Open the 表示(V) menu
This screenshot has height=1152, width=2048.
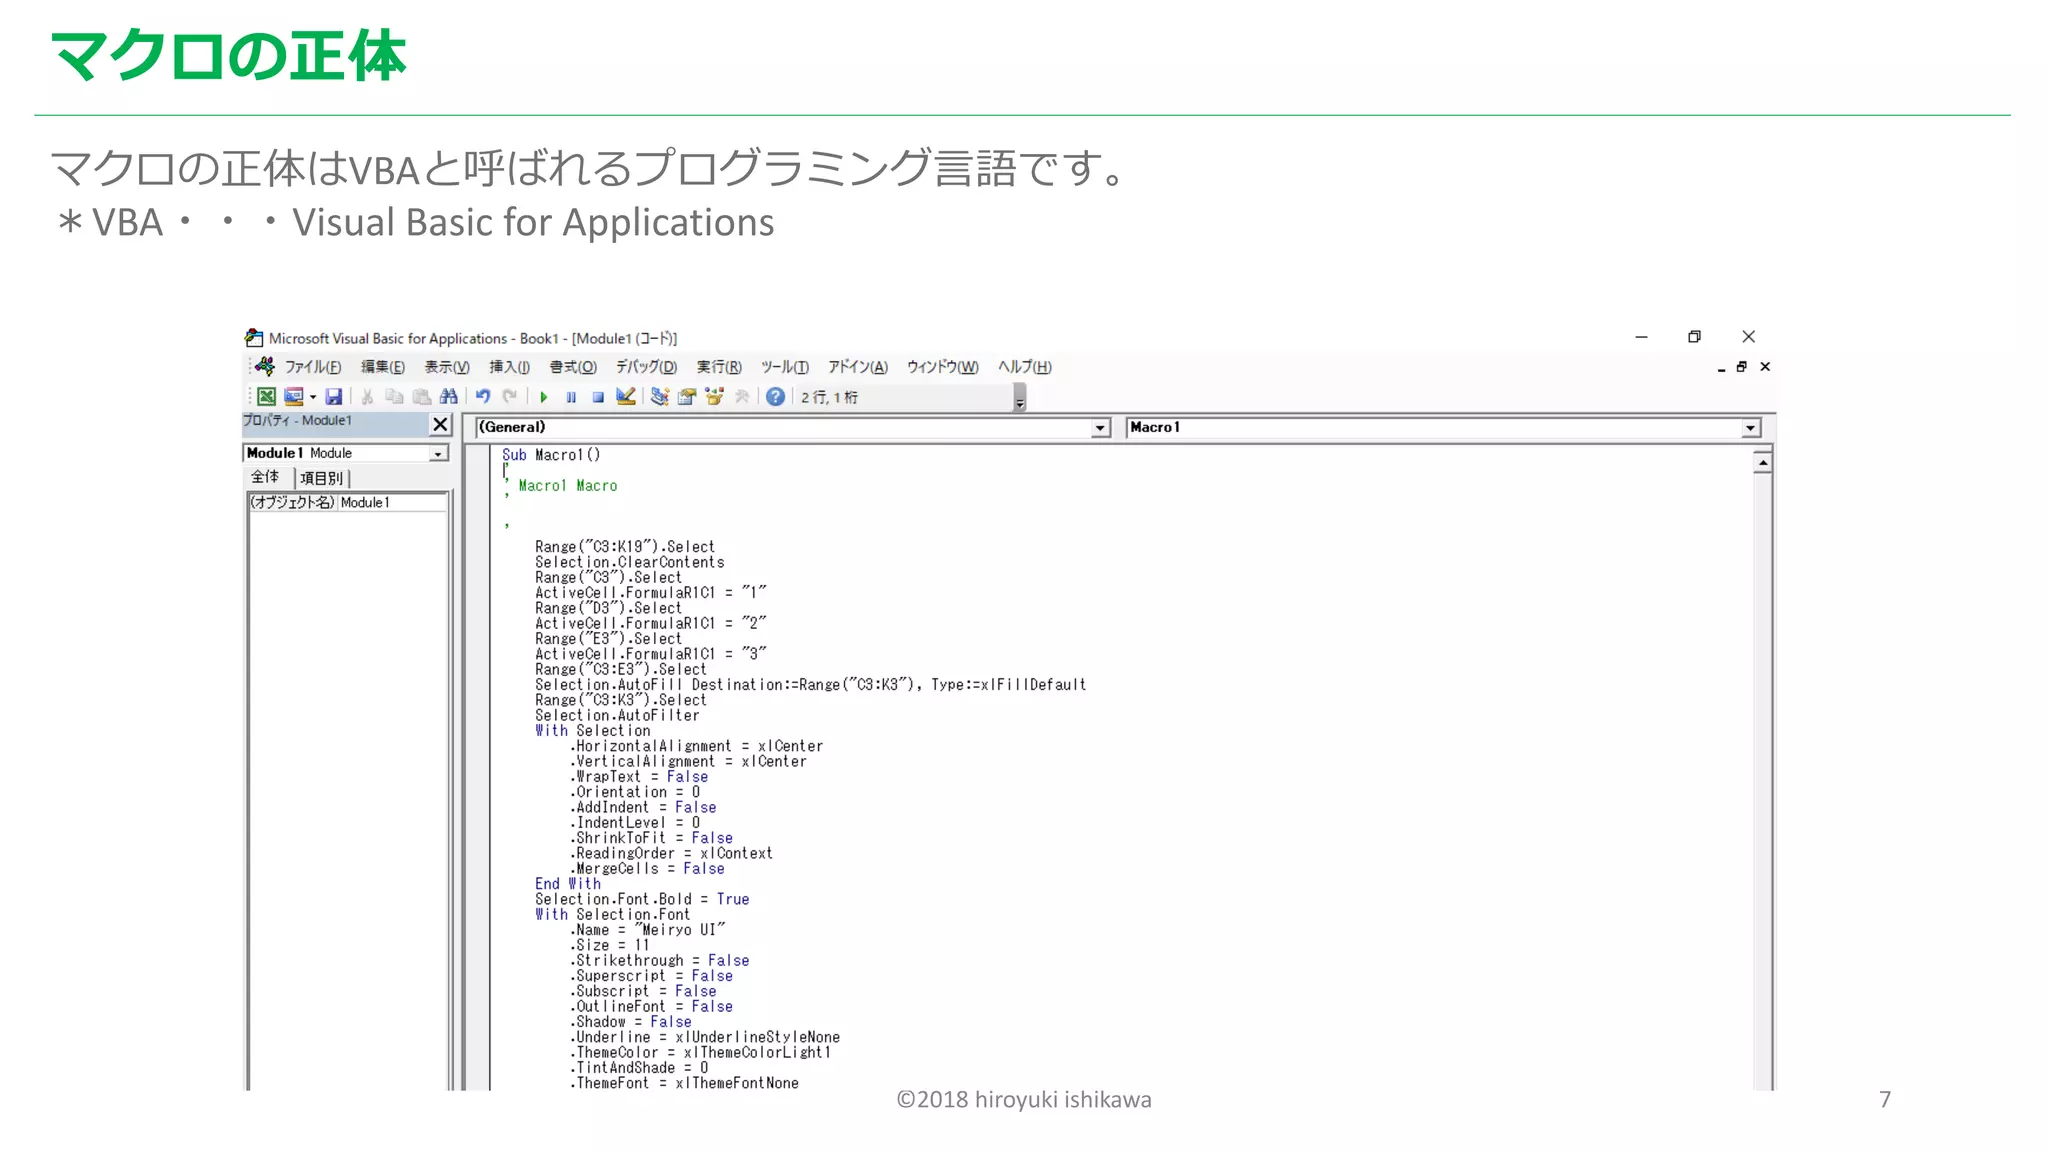click(x=447, y=367)
